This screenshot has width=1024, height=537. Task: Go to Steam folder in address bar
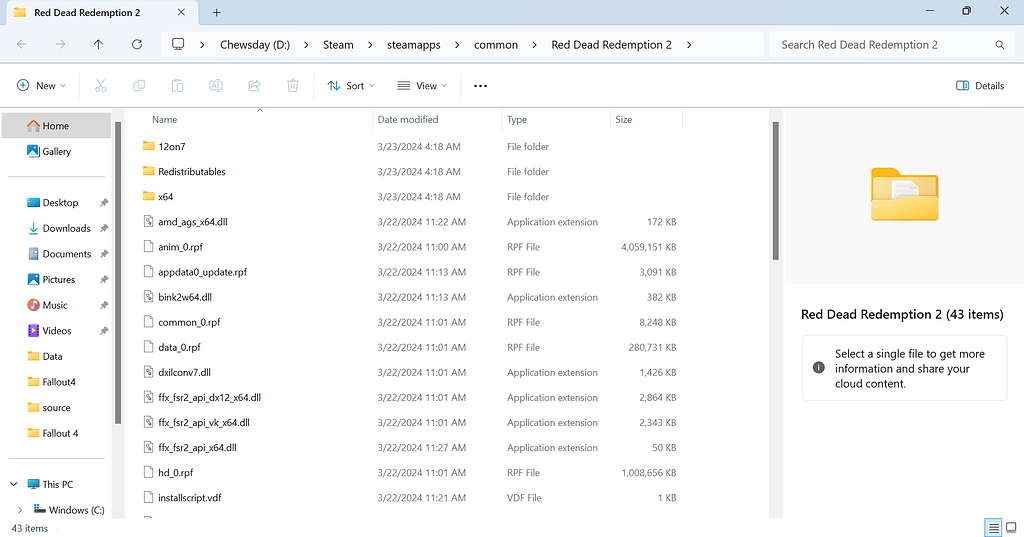(338, 44)
